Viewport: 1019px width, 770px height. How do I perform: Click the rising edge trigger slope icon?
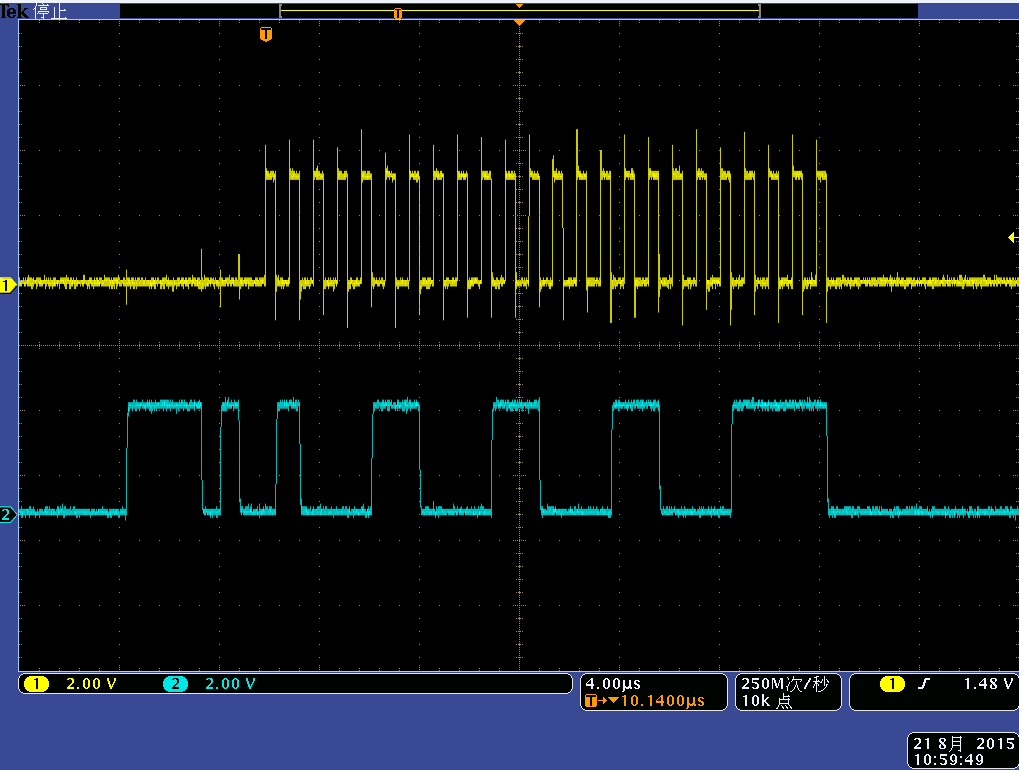pyautogui.click(x=924, y=684)
